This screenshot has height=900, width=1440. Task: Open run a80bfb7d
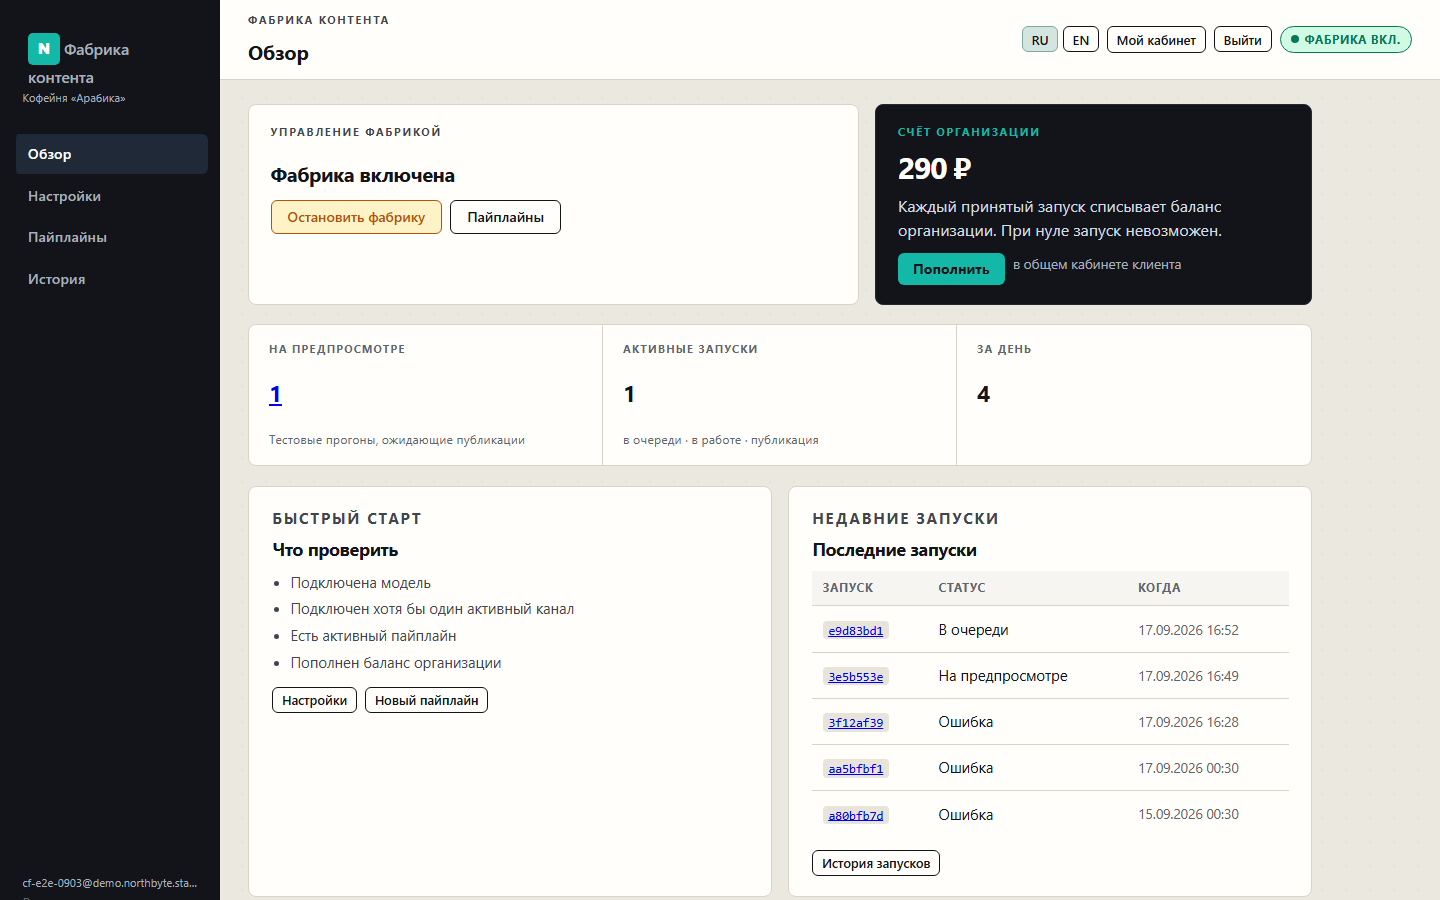coord(856,815)
